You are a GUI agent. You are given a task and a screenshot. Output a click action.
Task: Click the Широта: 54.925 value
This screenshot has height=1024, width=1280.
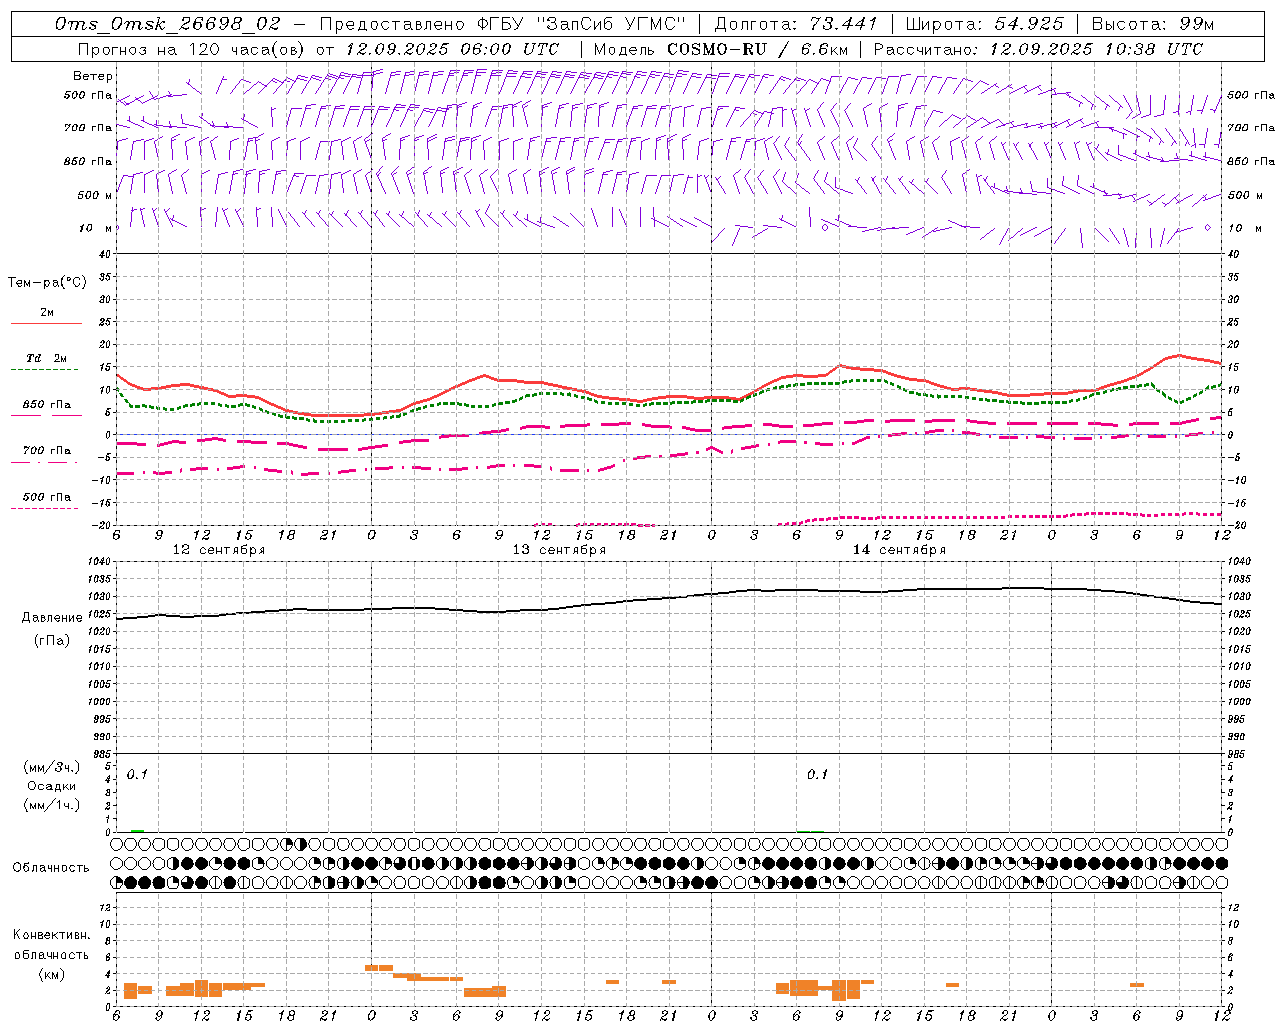[984, 24]
